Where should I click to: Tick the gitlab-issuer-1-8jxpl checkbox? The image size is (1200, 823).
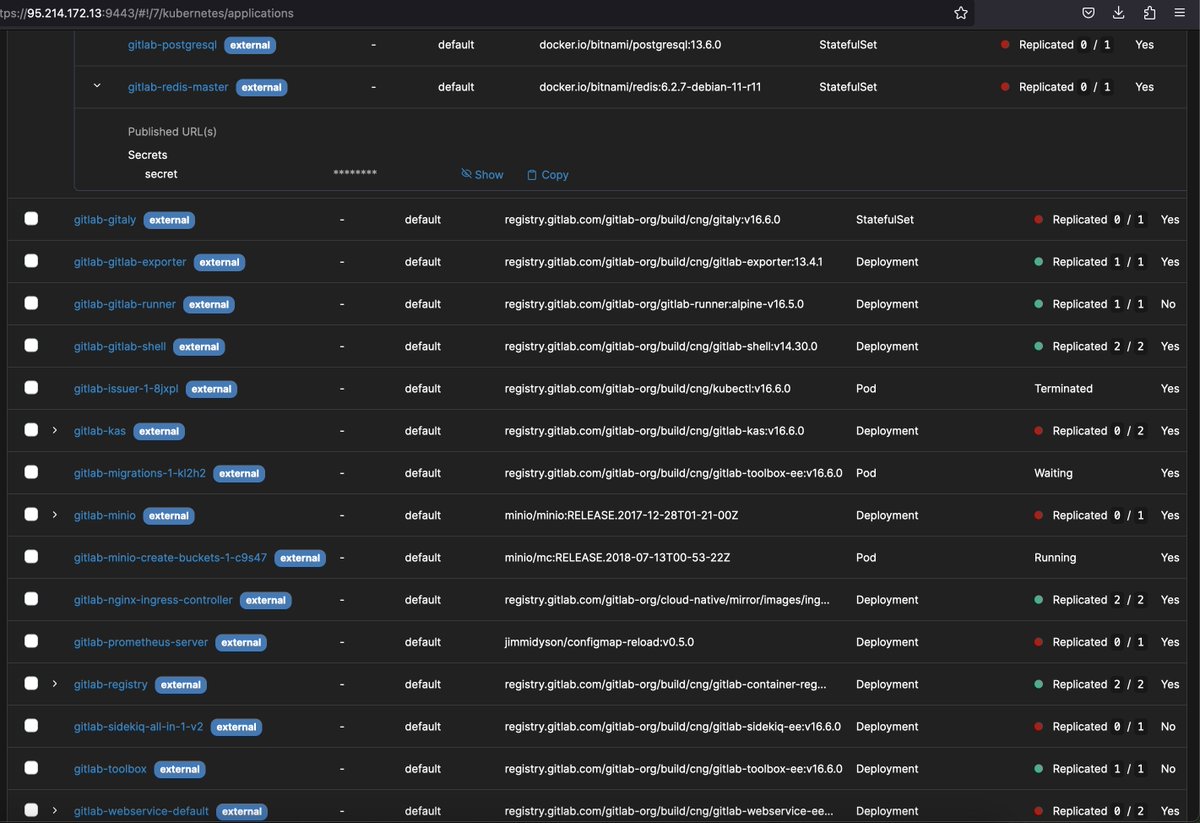(x=31, y=387)
